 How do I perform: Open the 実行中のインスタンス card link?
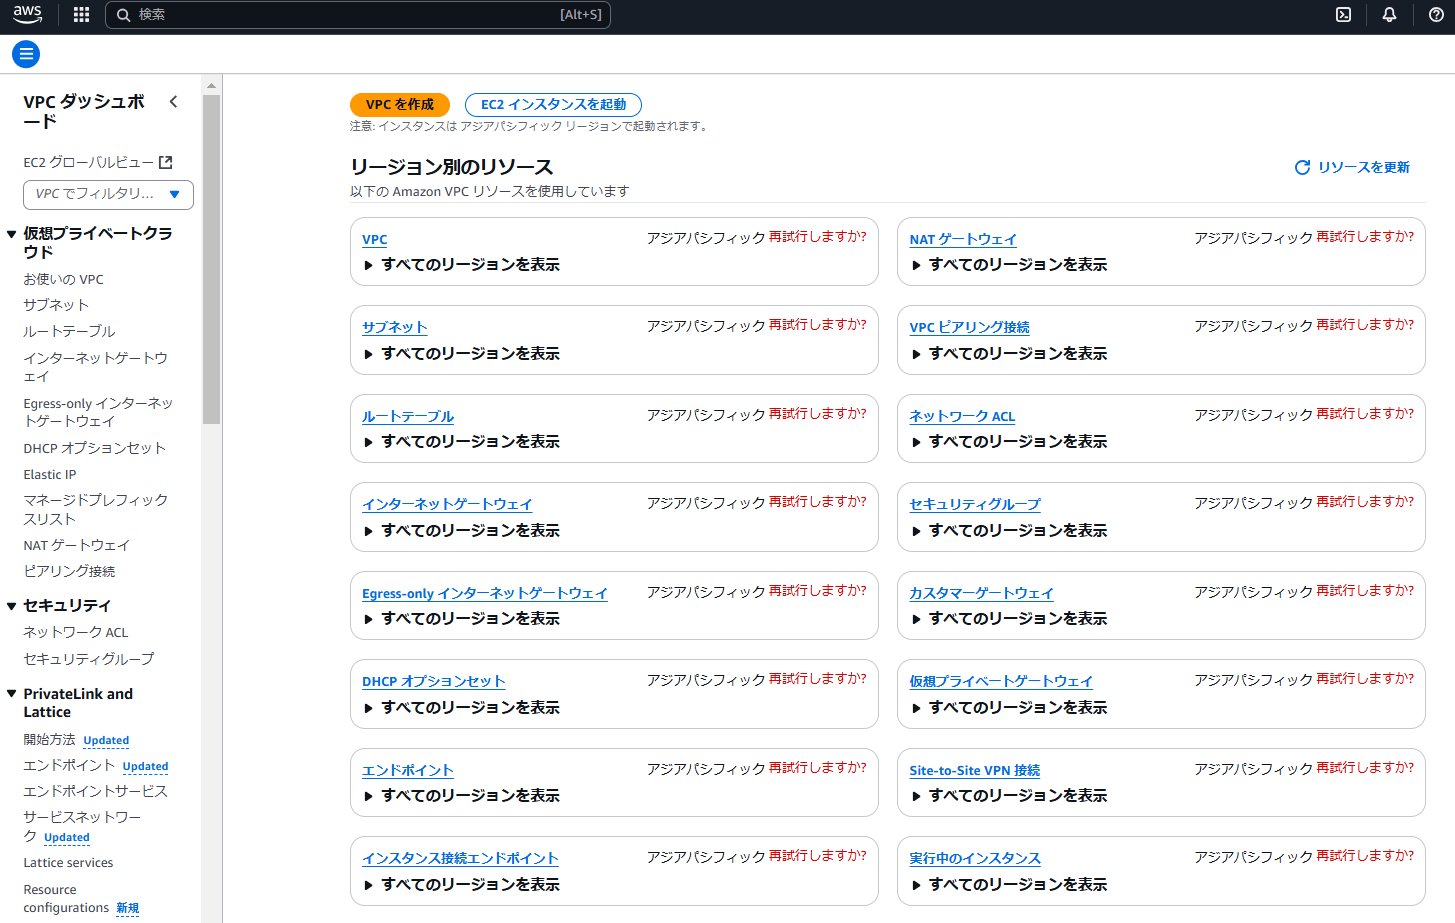click(x=975, y=859)
